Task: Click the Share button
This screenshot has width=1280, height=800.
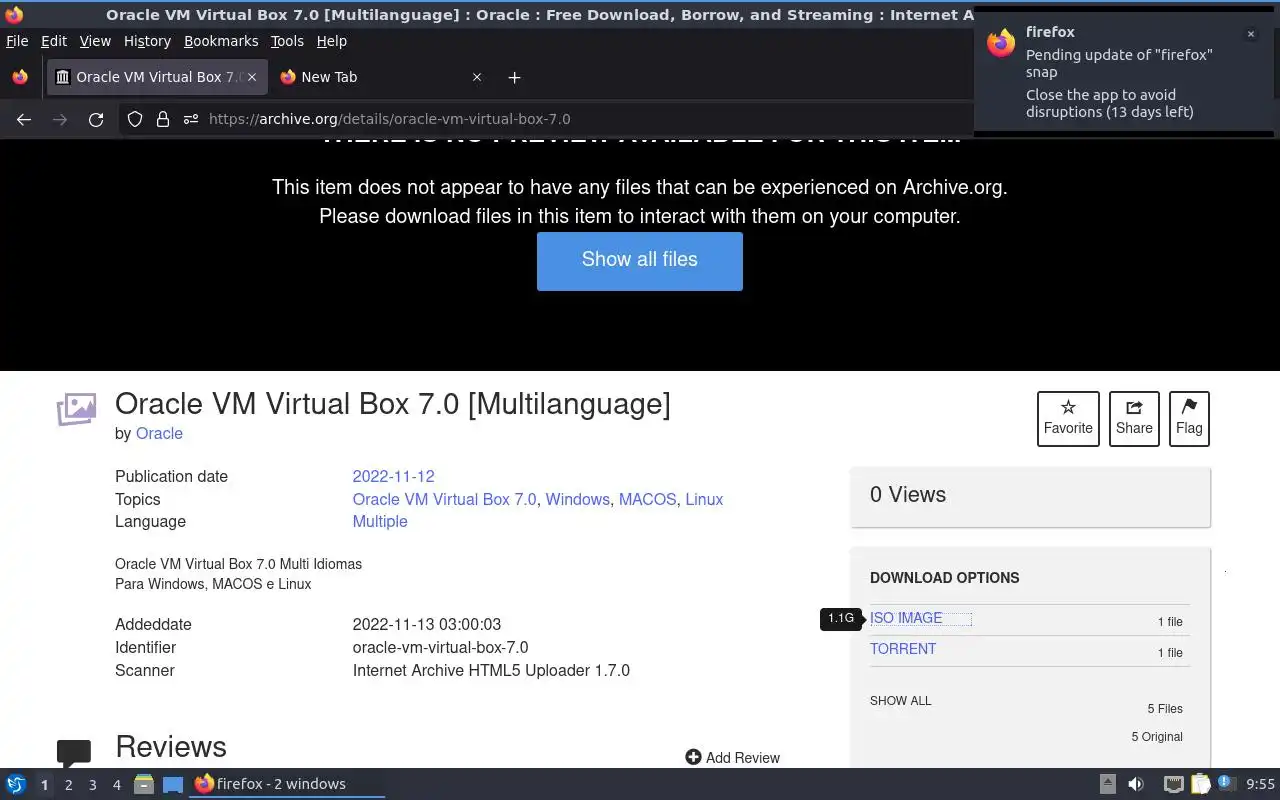Action: 1134,418
